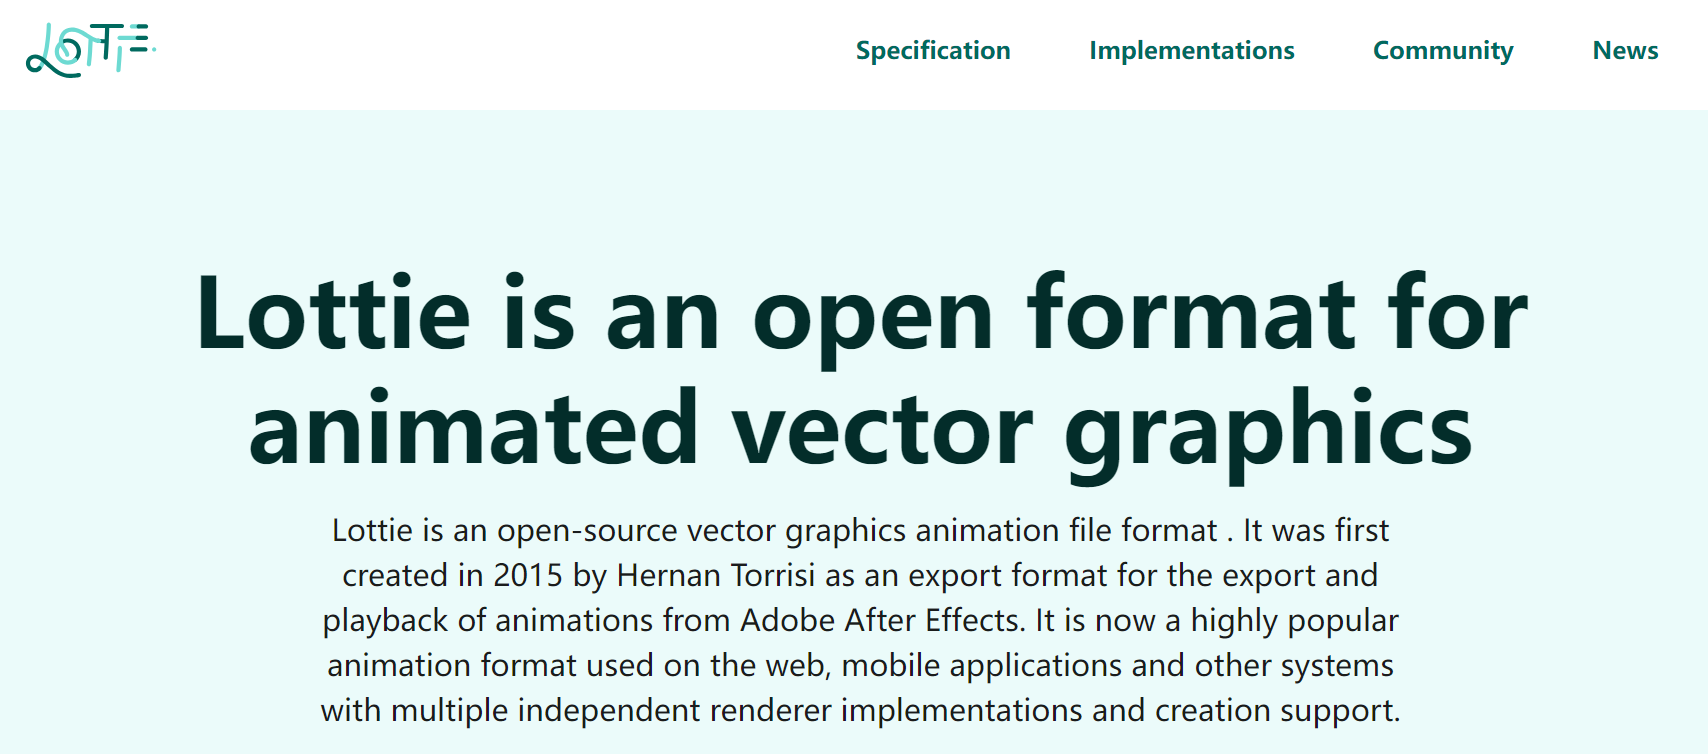Click the Lottie logo icon

coord(90,50)
